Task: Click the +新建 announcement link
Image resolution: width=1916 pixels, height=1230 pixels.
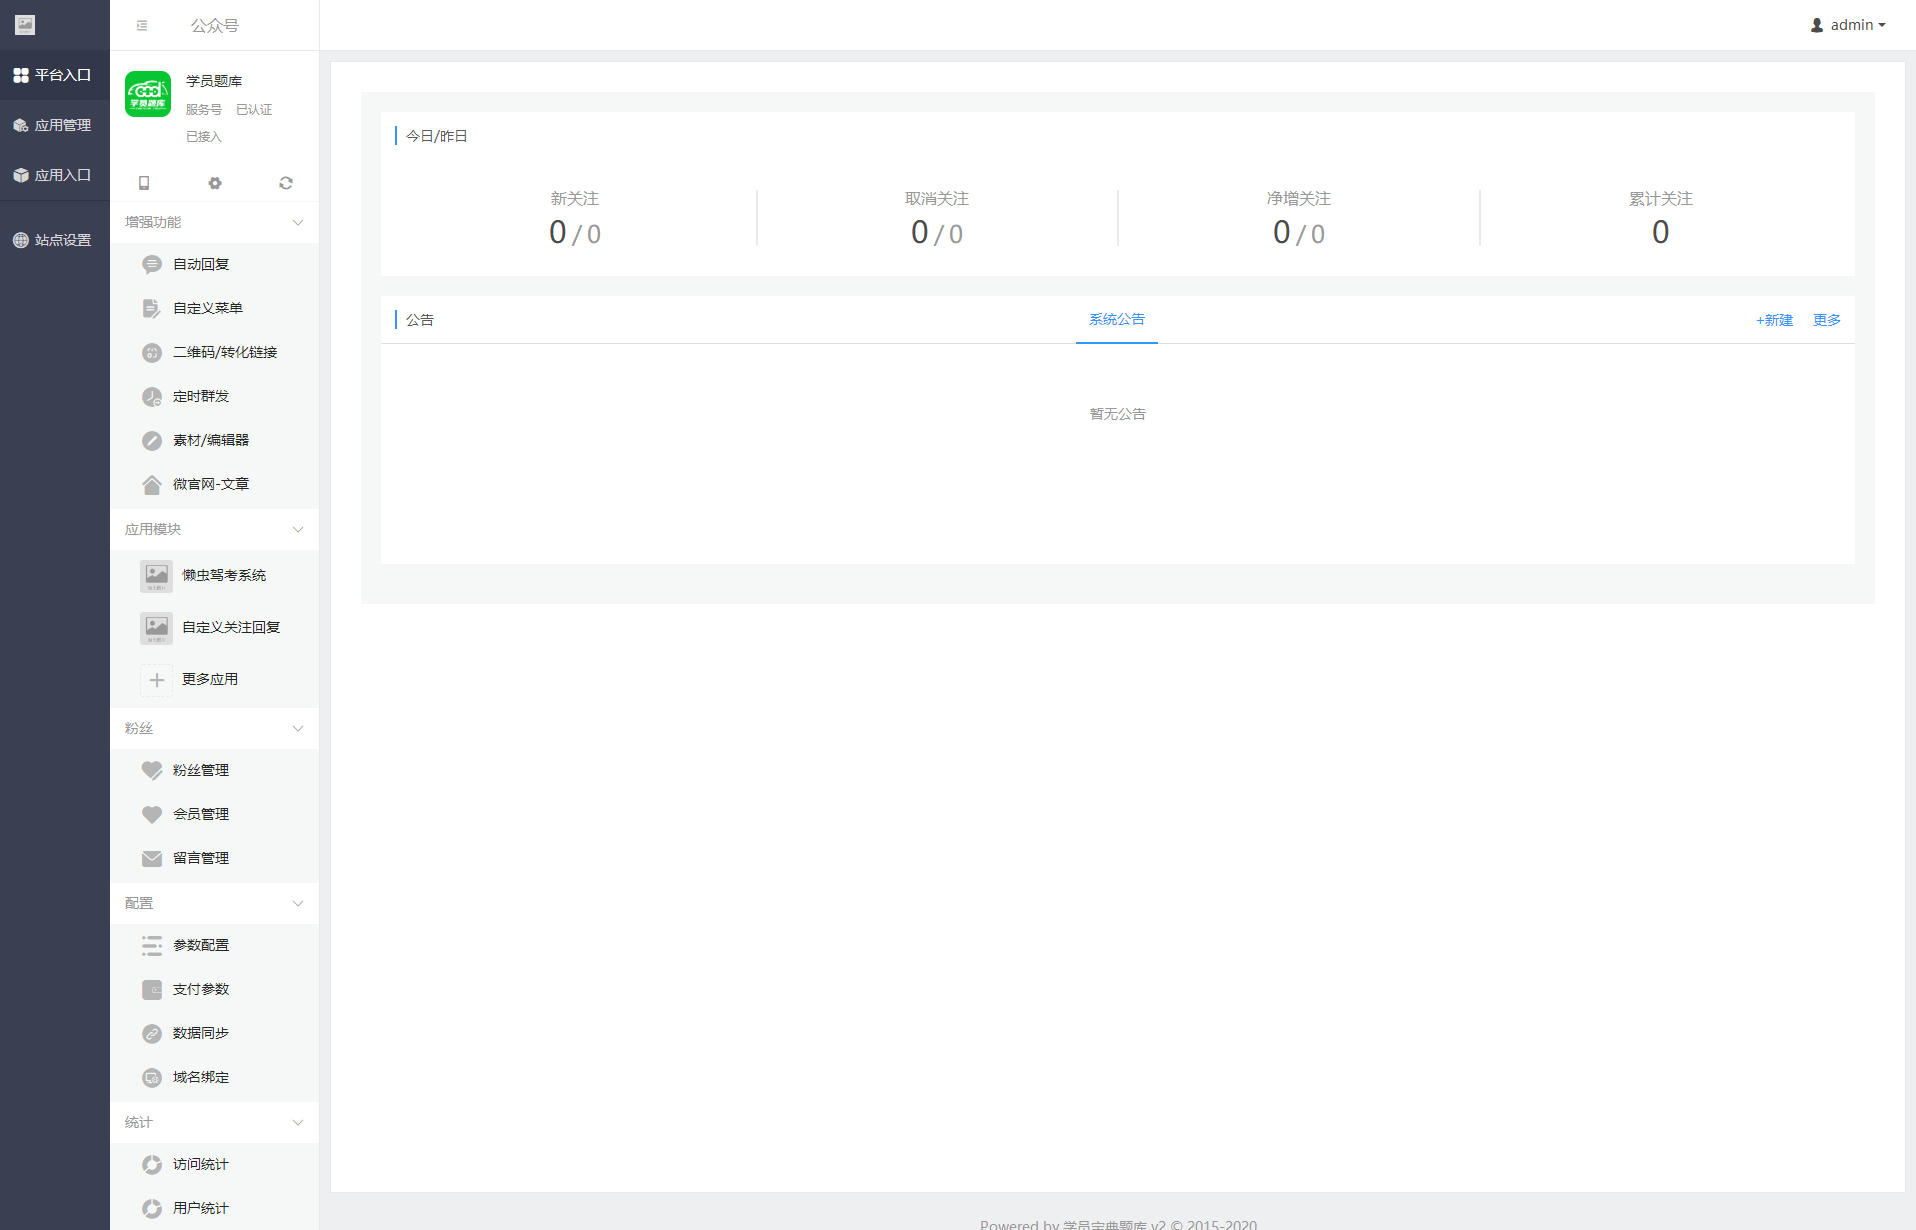Action: click(1774, 320)
